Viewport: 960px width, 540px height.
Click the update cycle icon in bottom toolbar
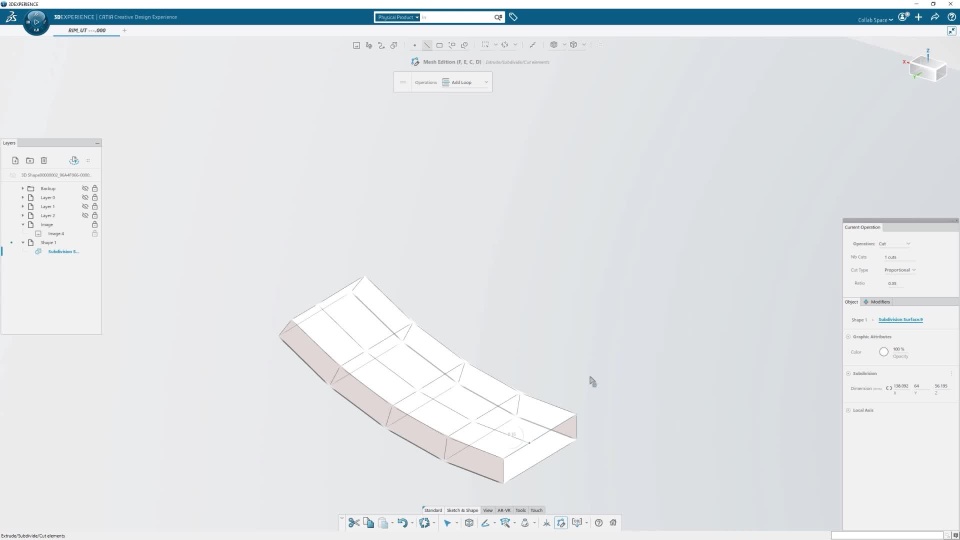click(424, 522)
